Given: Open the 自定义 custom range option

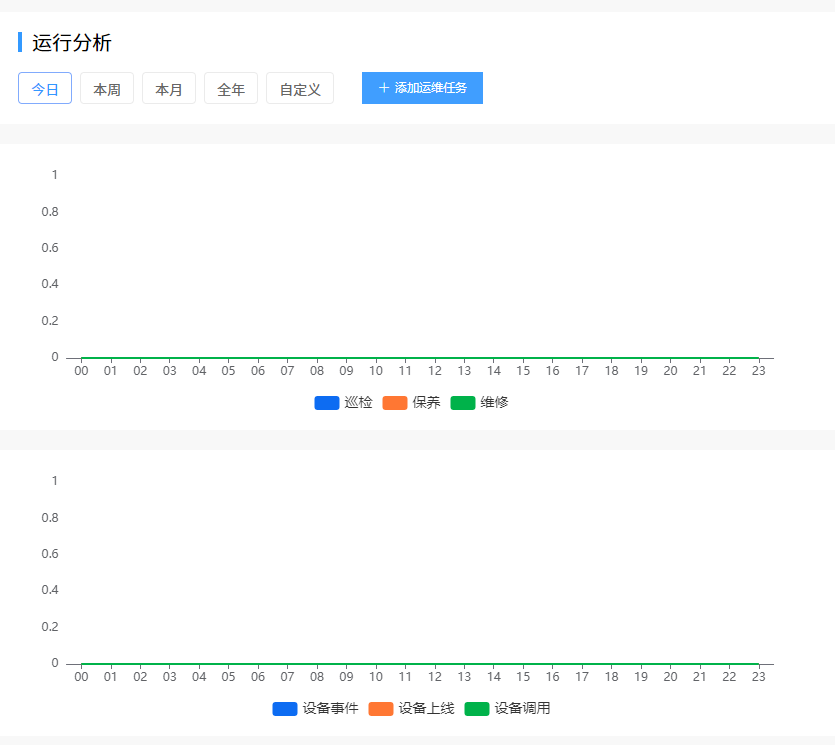Looking at the screenshot, I should pos(300,88).
